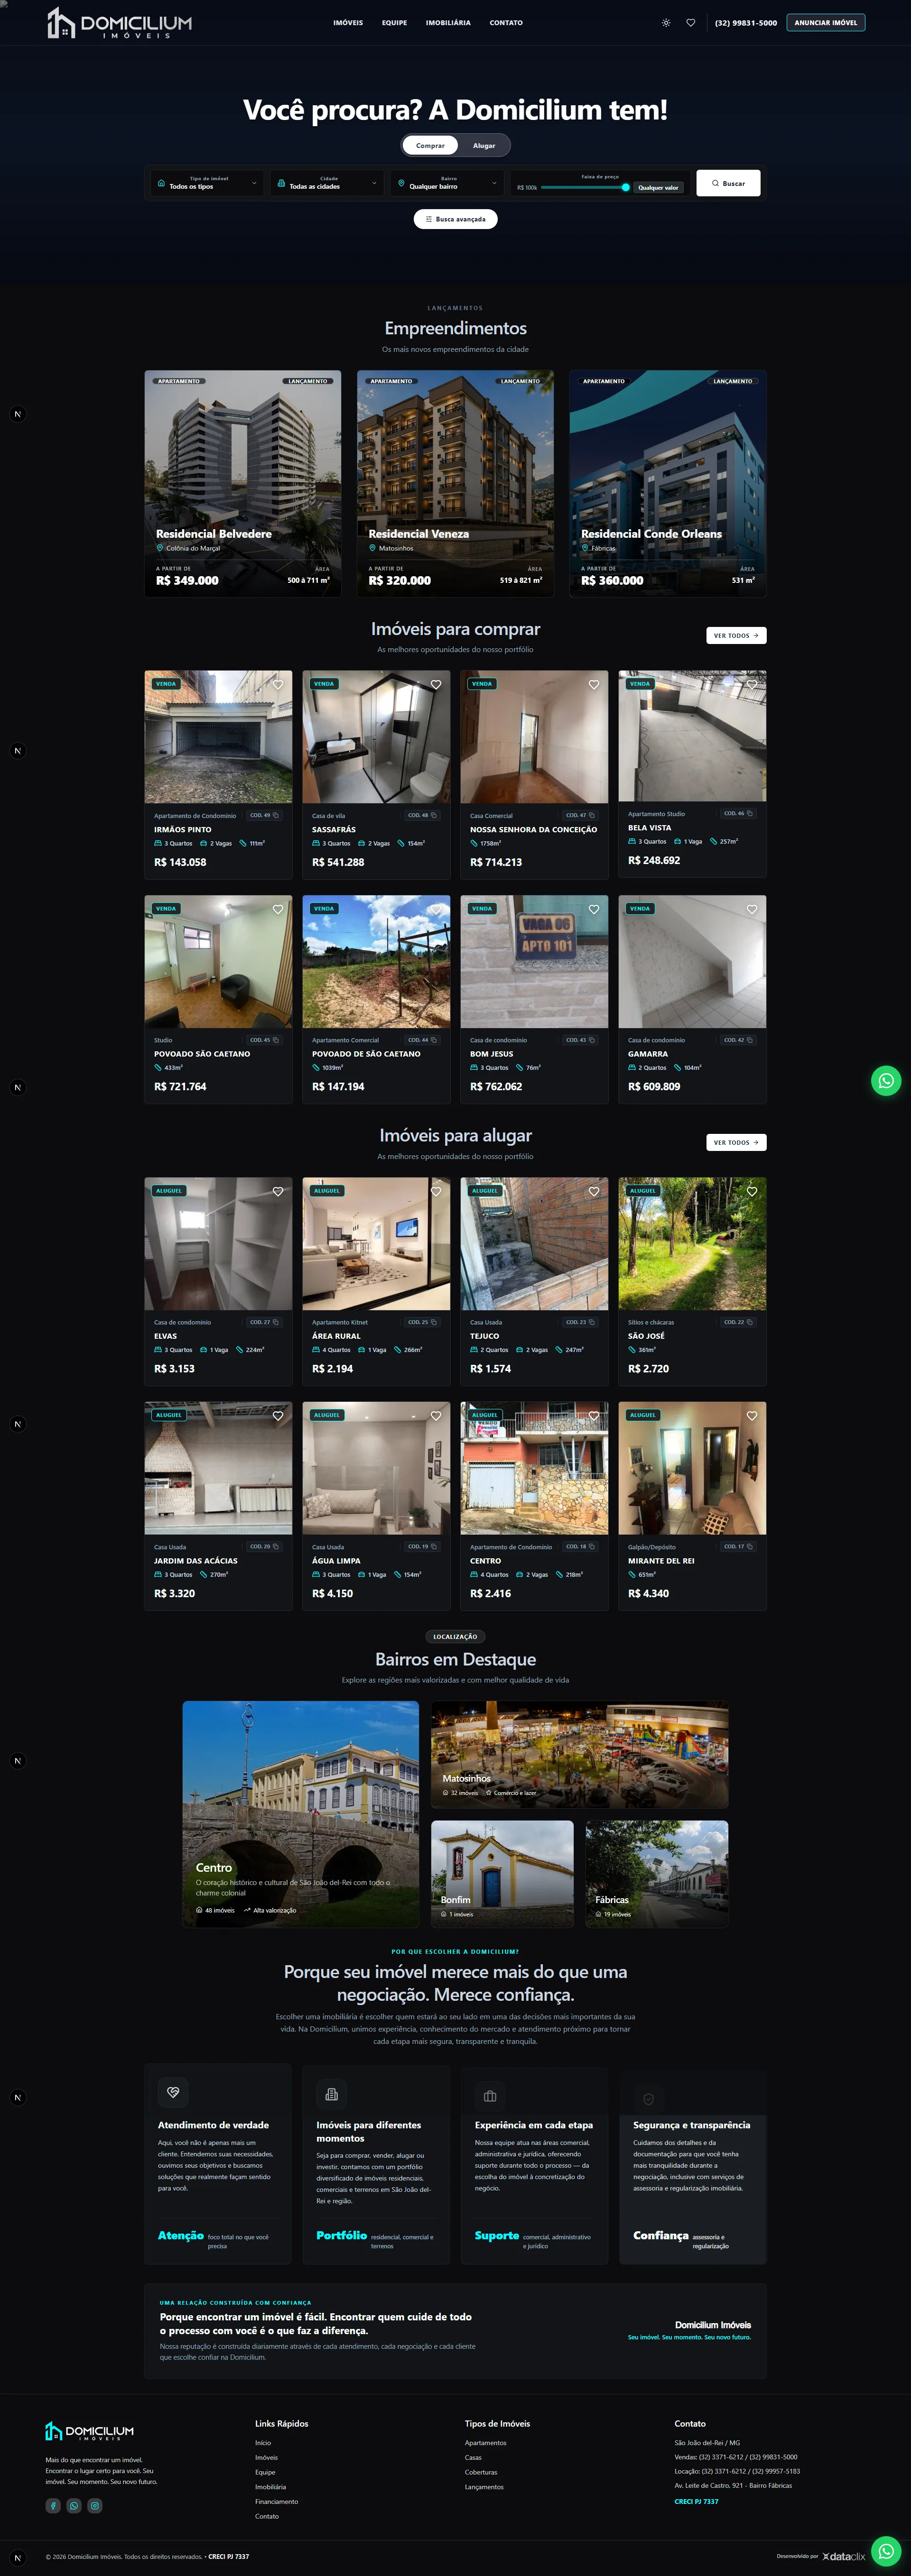Screen dimensions: 911x2576
Task: Favorite the Elvas rental listing
Action: coord(278,1192)
